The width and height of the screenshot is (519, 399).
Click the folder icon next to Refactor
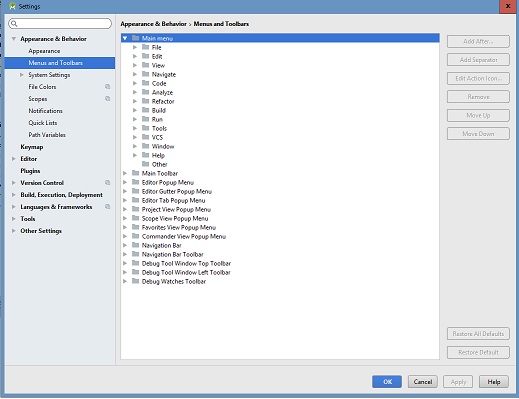(x=145, y=101)
